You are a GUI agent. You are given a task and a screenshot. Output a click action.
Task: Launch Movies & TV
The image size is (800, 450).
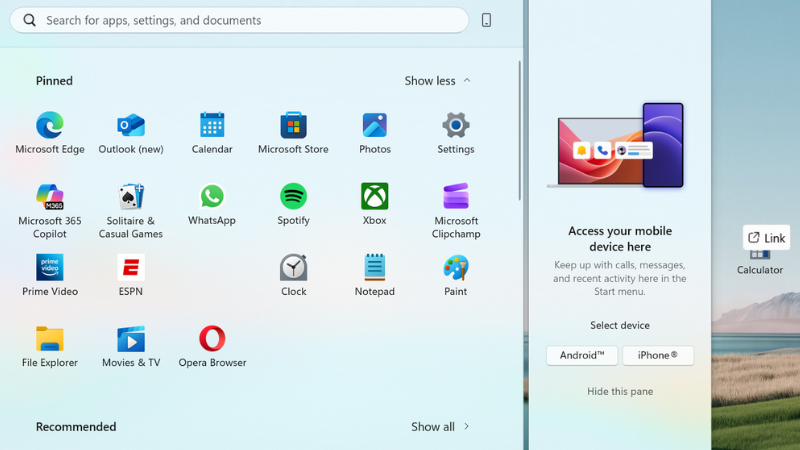coord(131,347)
